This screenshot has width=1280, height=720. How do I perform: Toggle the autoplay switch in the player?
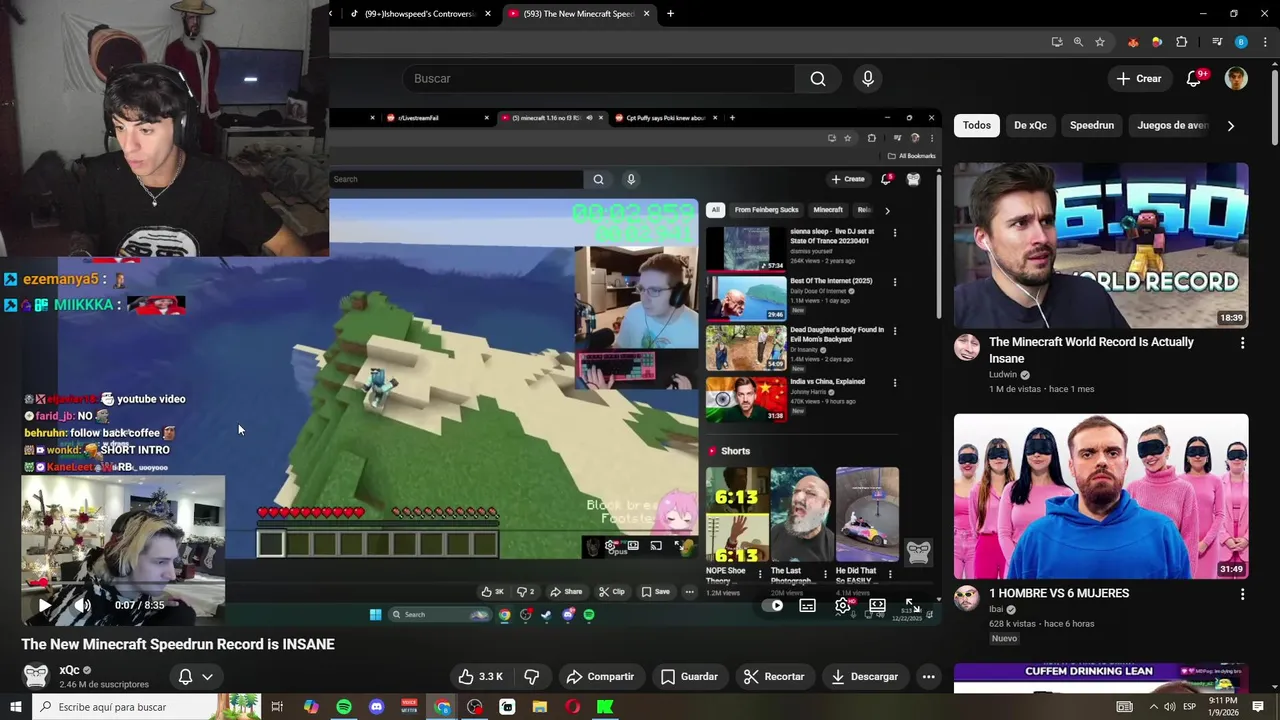click(x=775, y=605)
